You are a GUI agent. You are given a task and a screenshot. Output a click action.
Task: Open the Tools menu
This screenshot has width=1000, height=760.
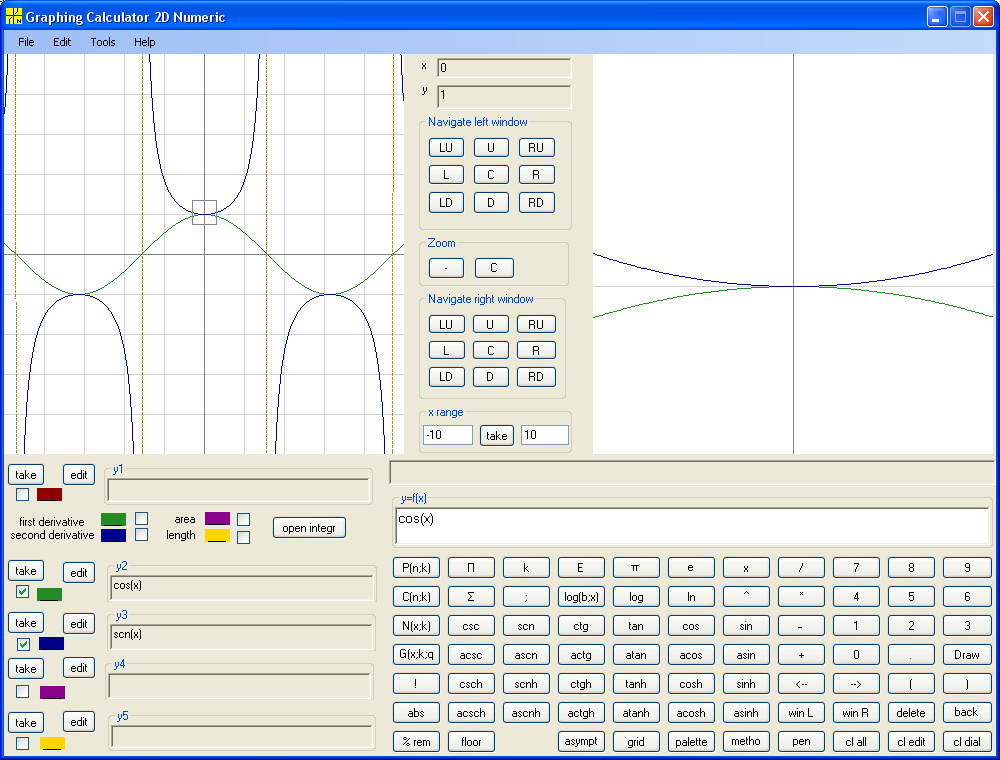[x=103, y=42]
